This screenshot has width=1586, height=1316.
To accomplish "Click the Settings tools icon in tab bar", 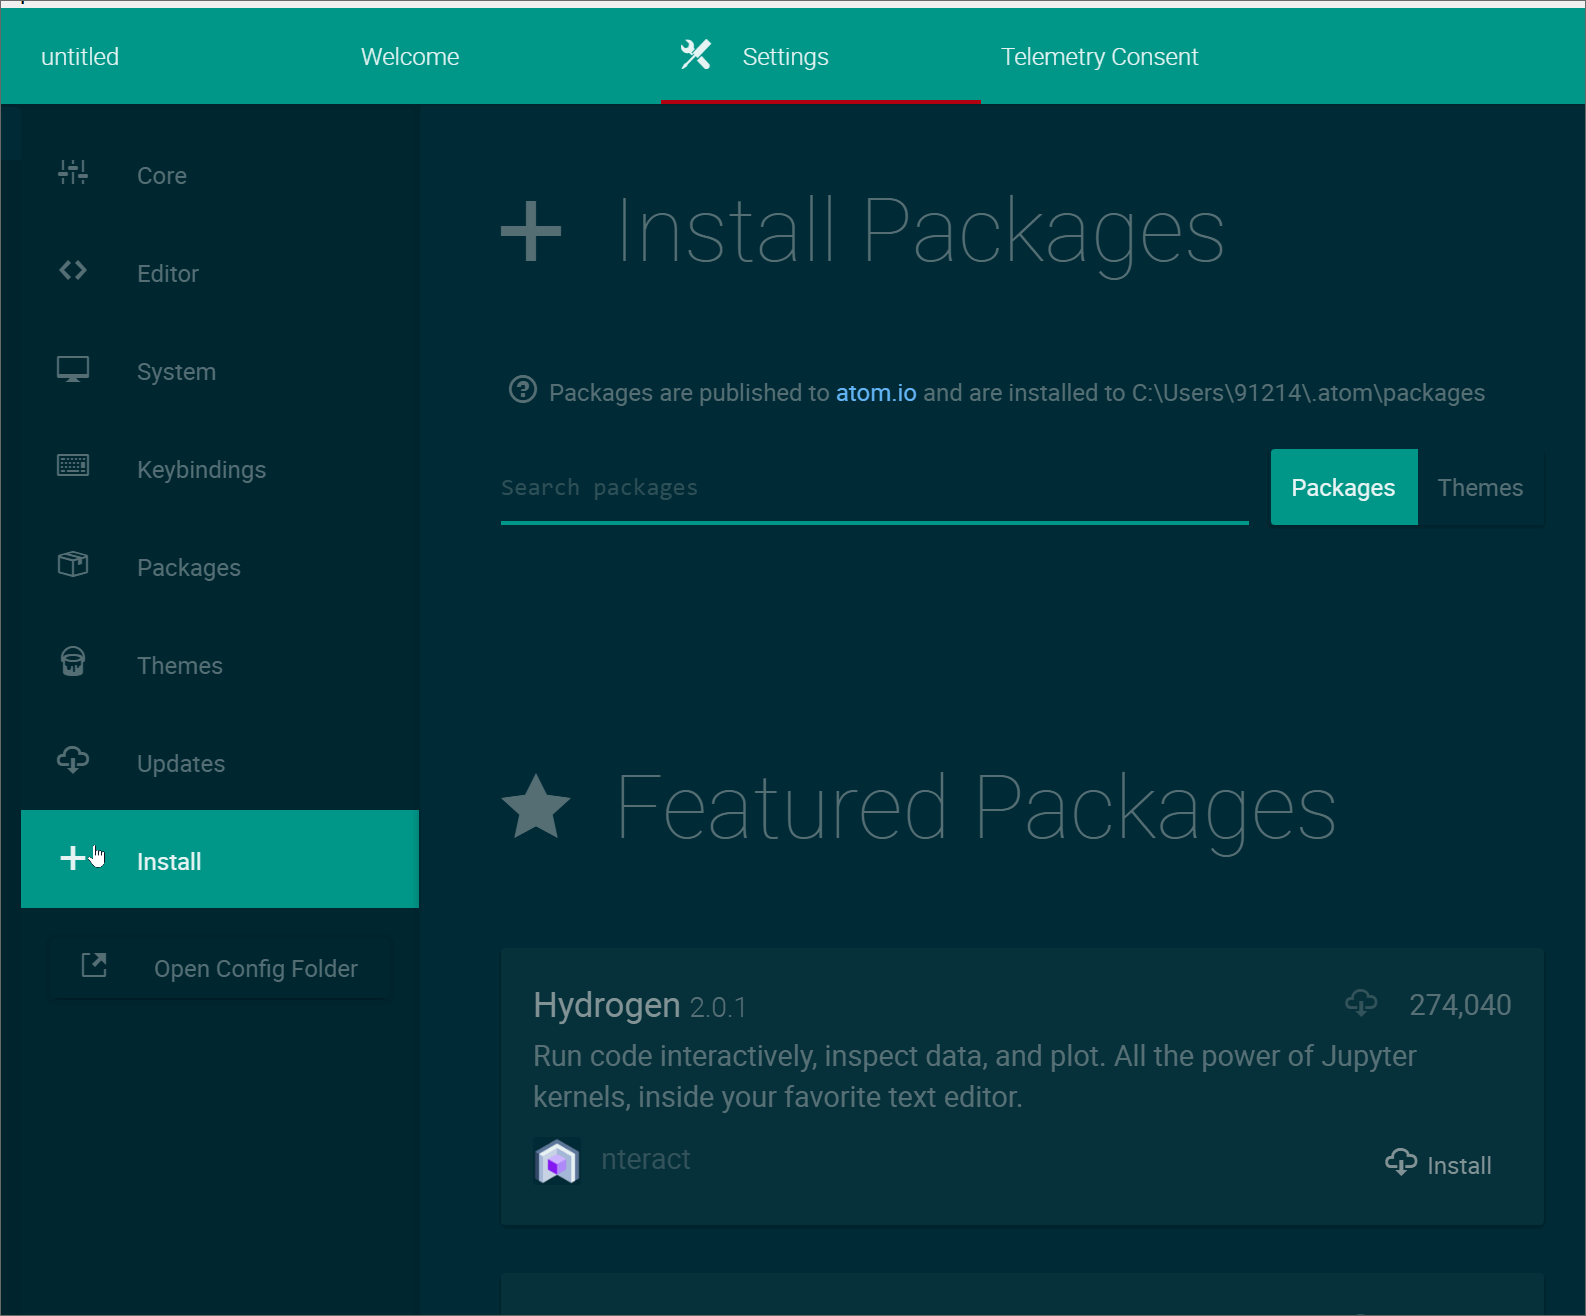I will pyautogui.click(x=696, y=55).
